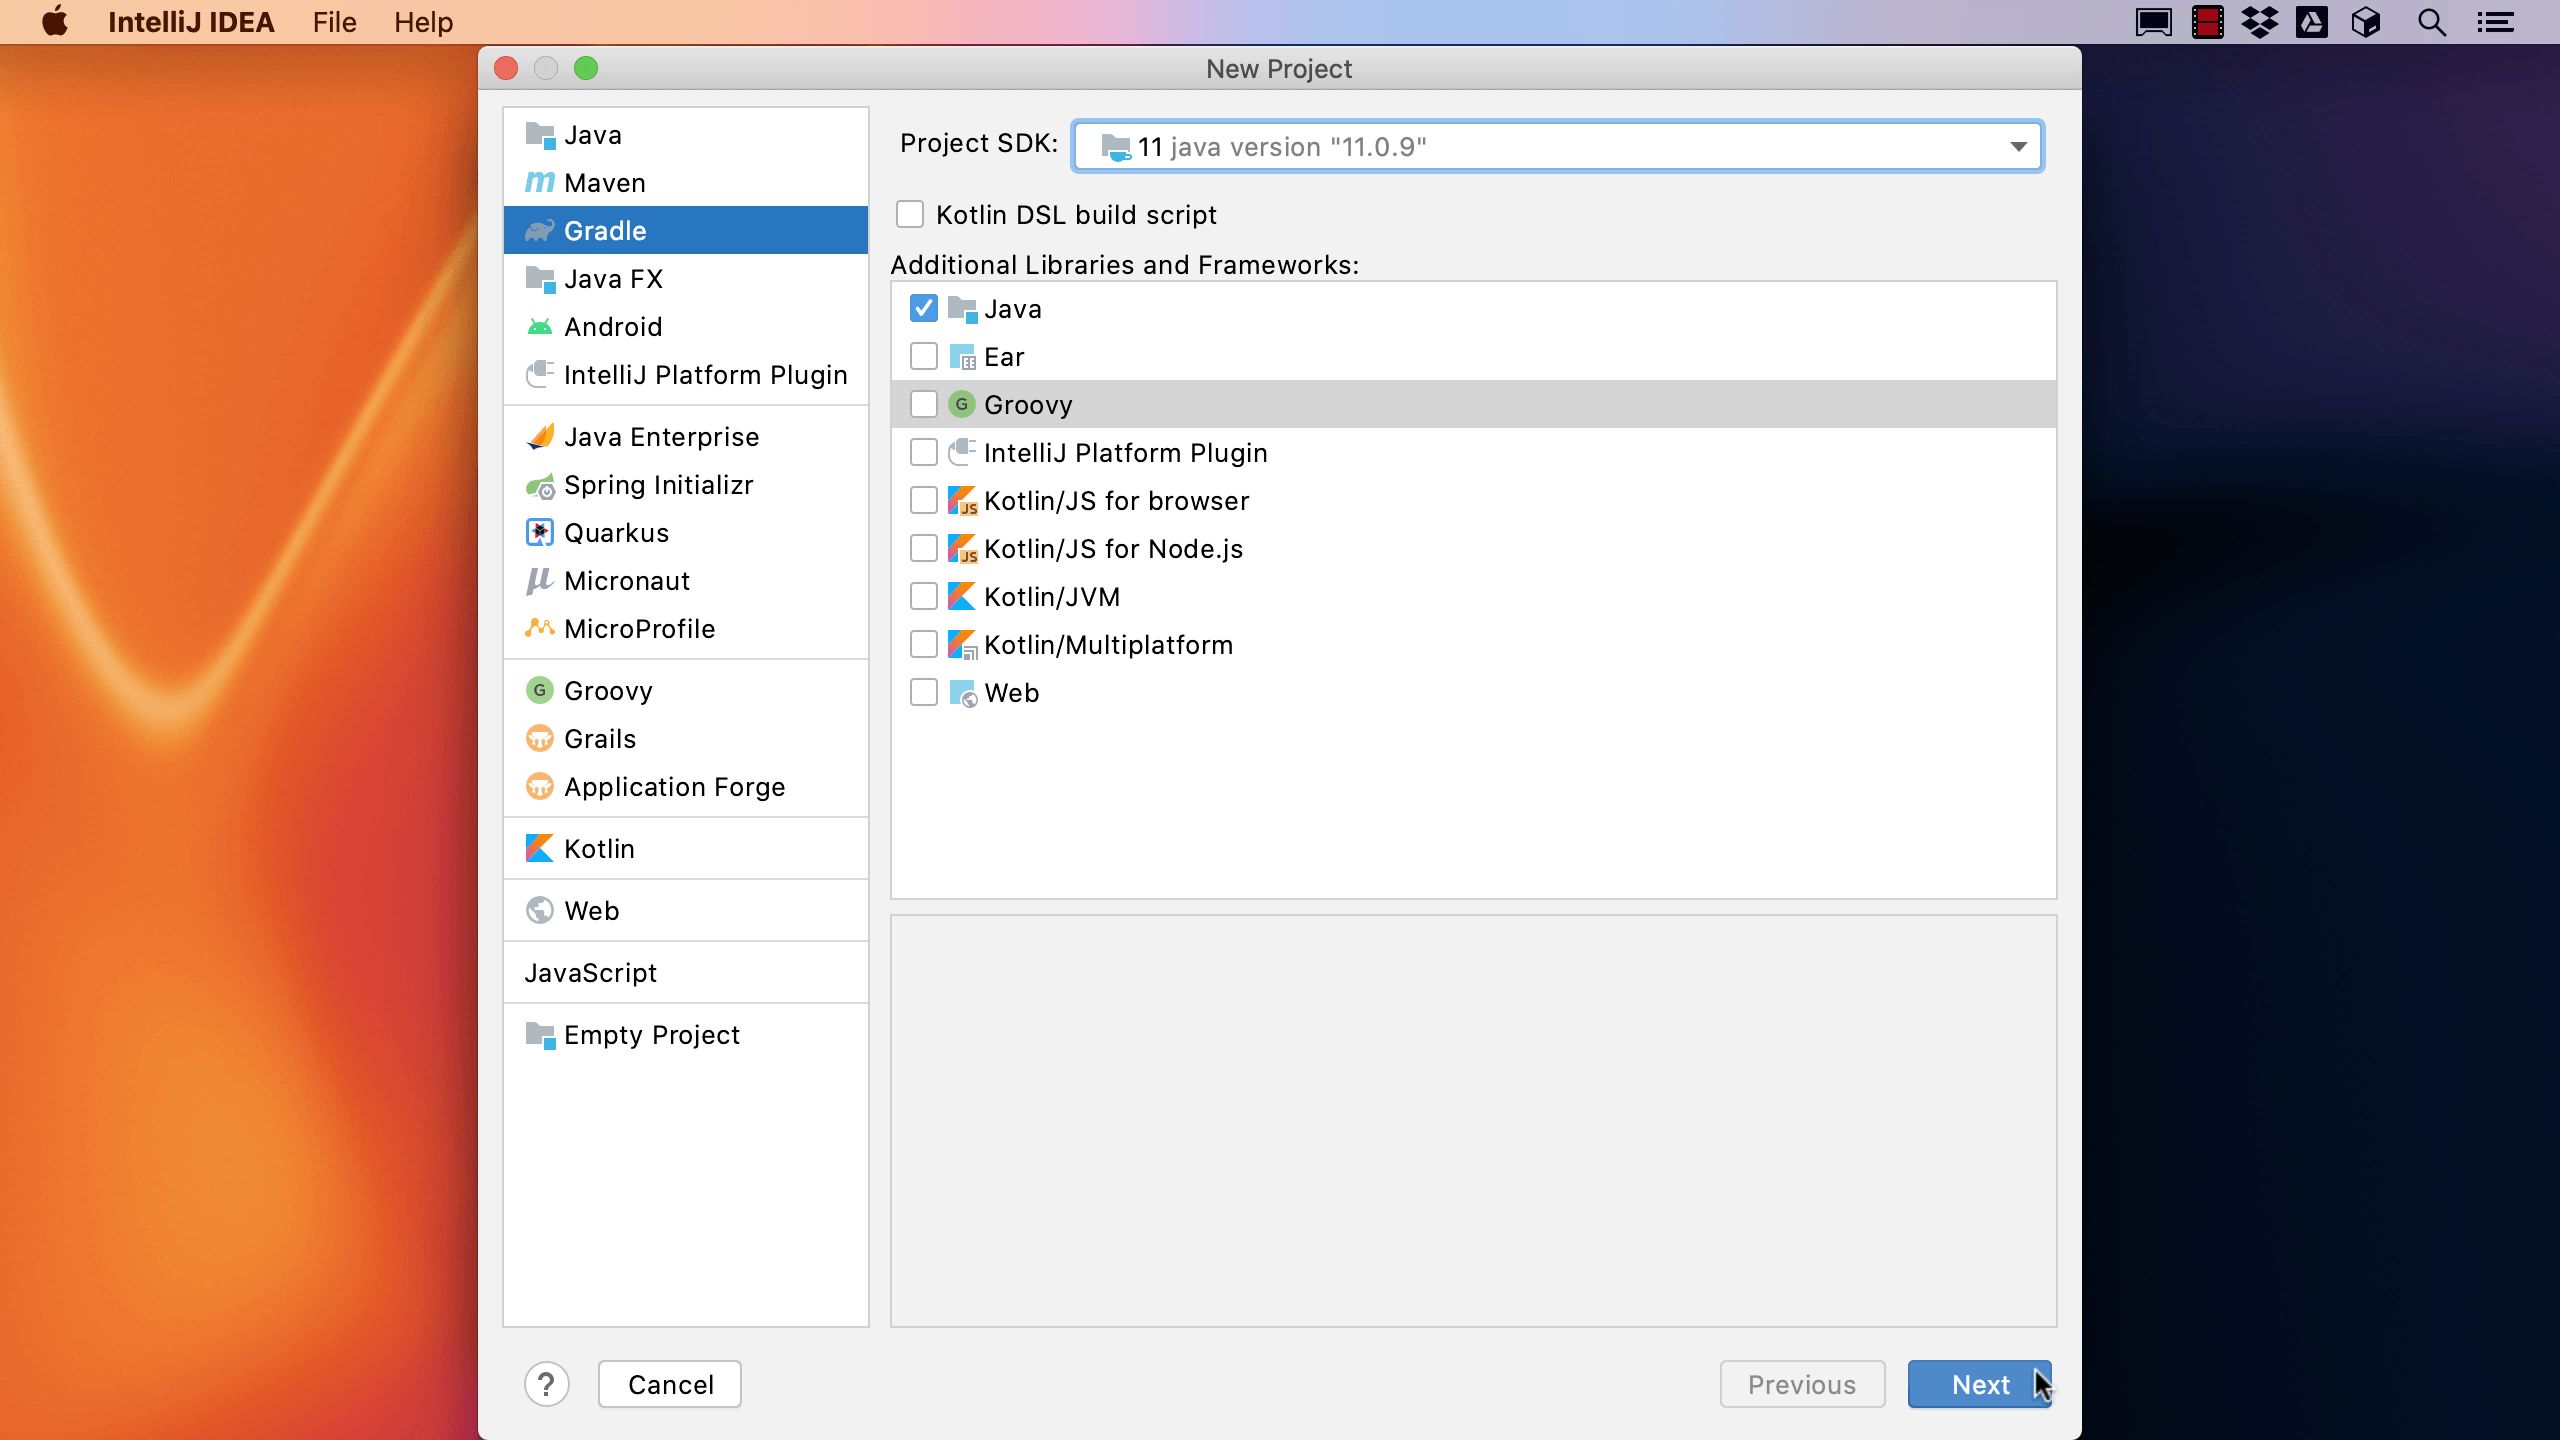Click the question mark help button
Image resolution: width=2560 pixels, height=1440 pixels.
coord(546,1384)
